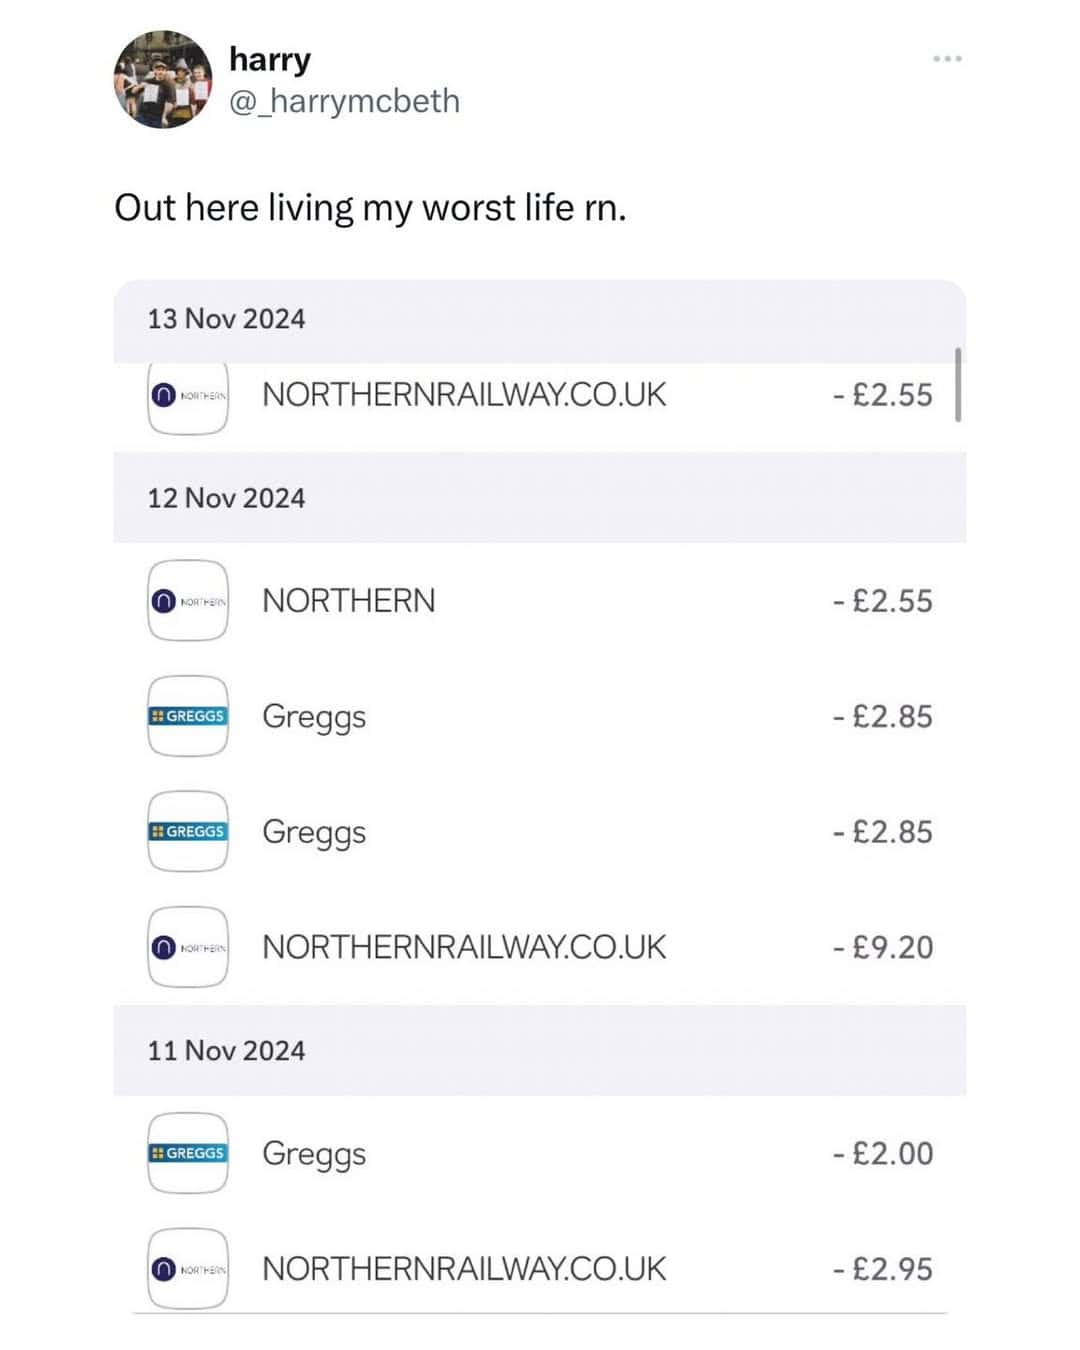Click the tweet text "Out here living my worst life rn."

370,208
